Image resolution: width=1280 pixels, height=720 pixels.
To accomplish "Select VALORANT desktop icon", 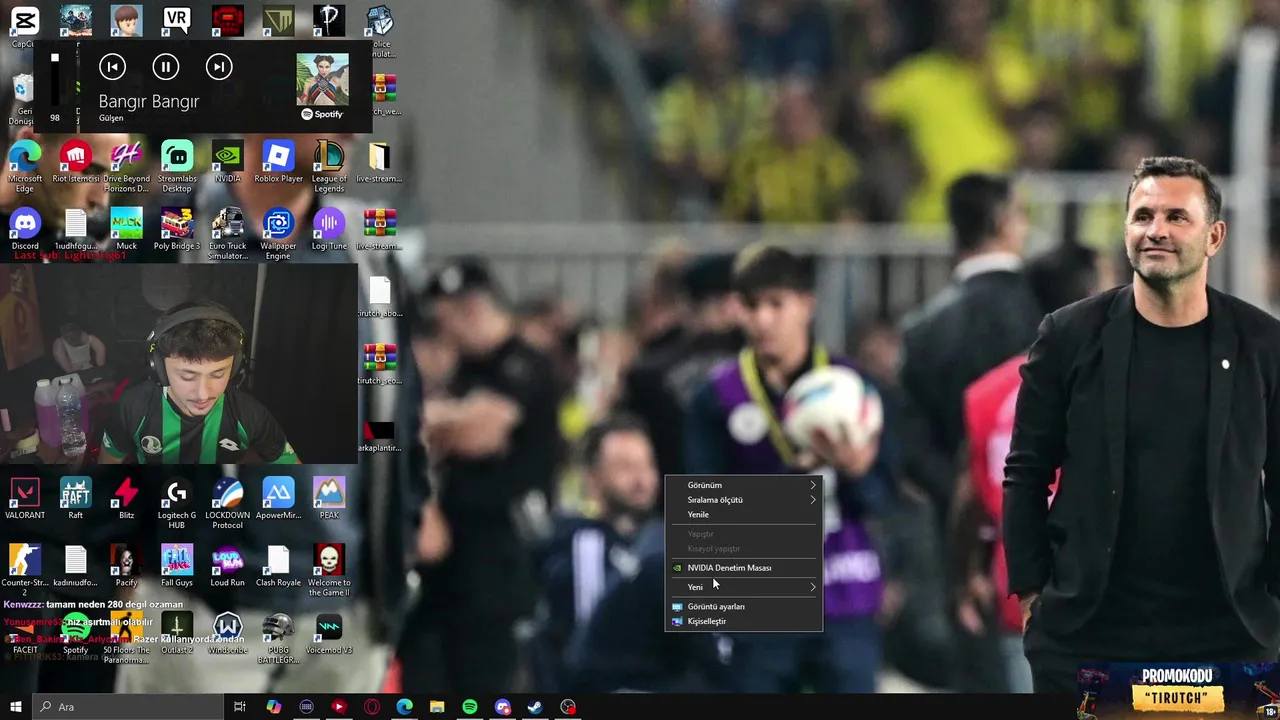I will point(25,498).
